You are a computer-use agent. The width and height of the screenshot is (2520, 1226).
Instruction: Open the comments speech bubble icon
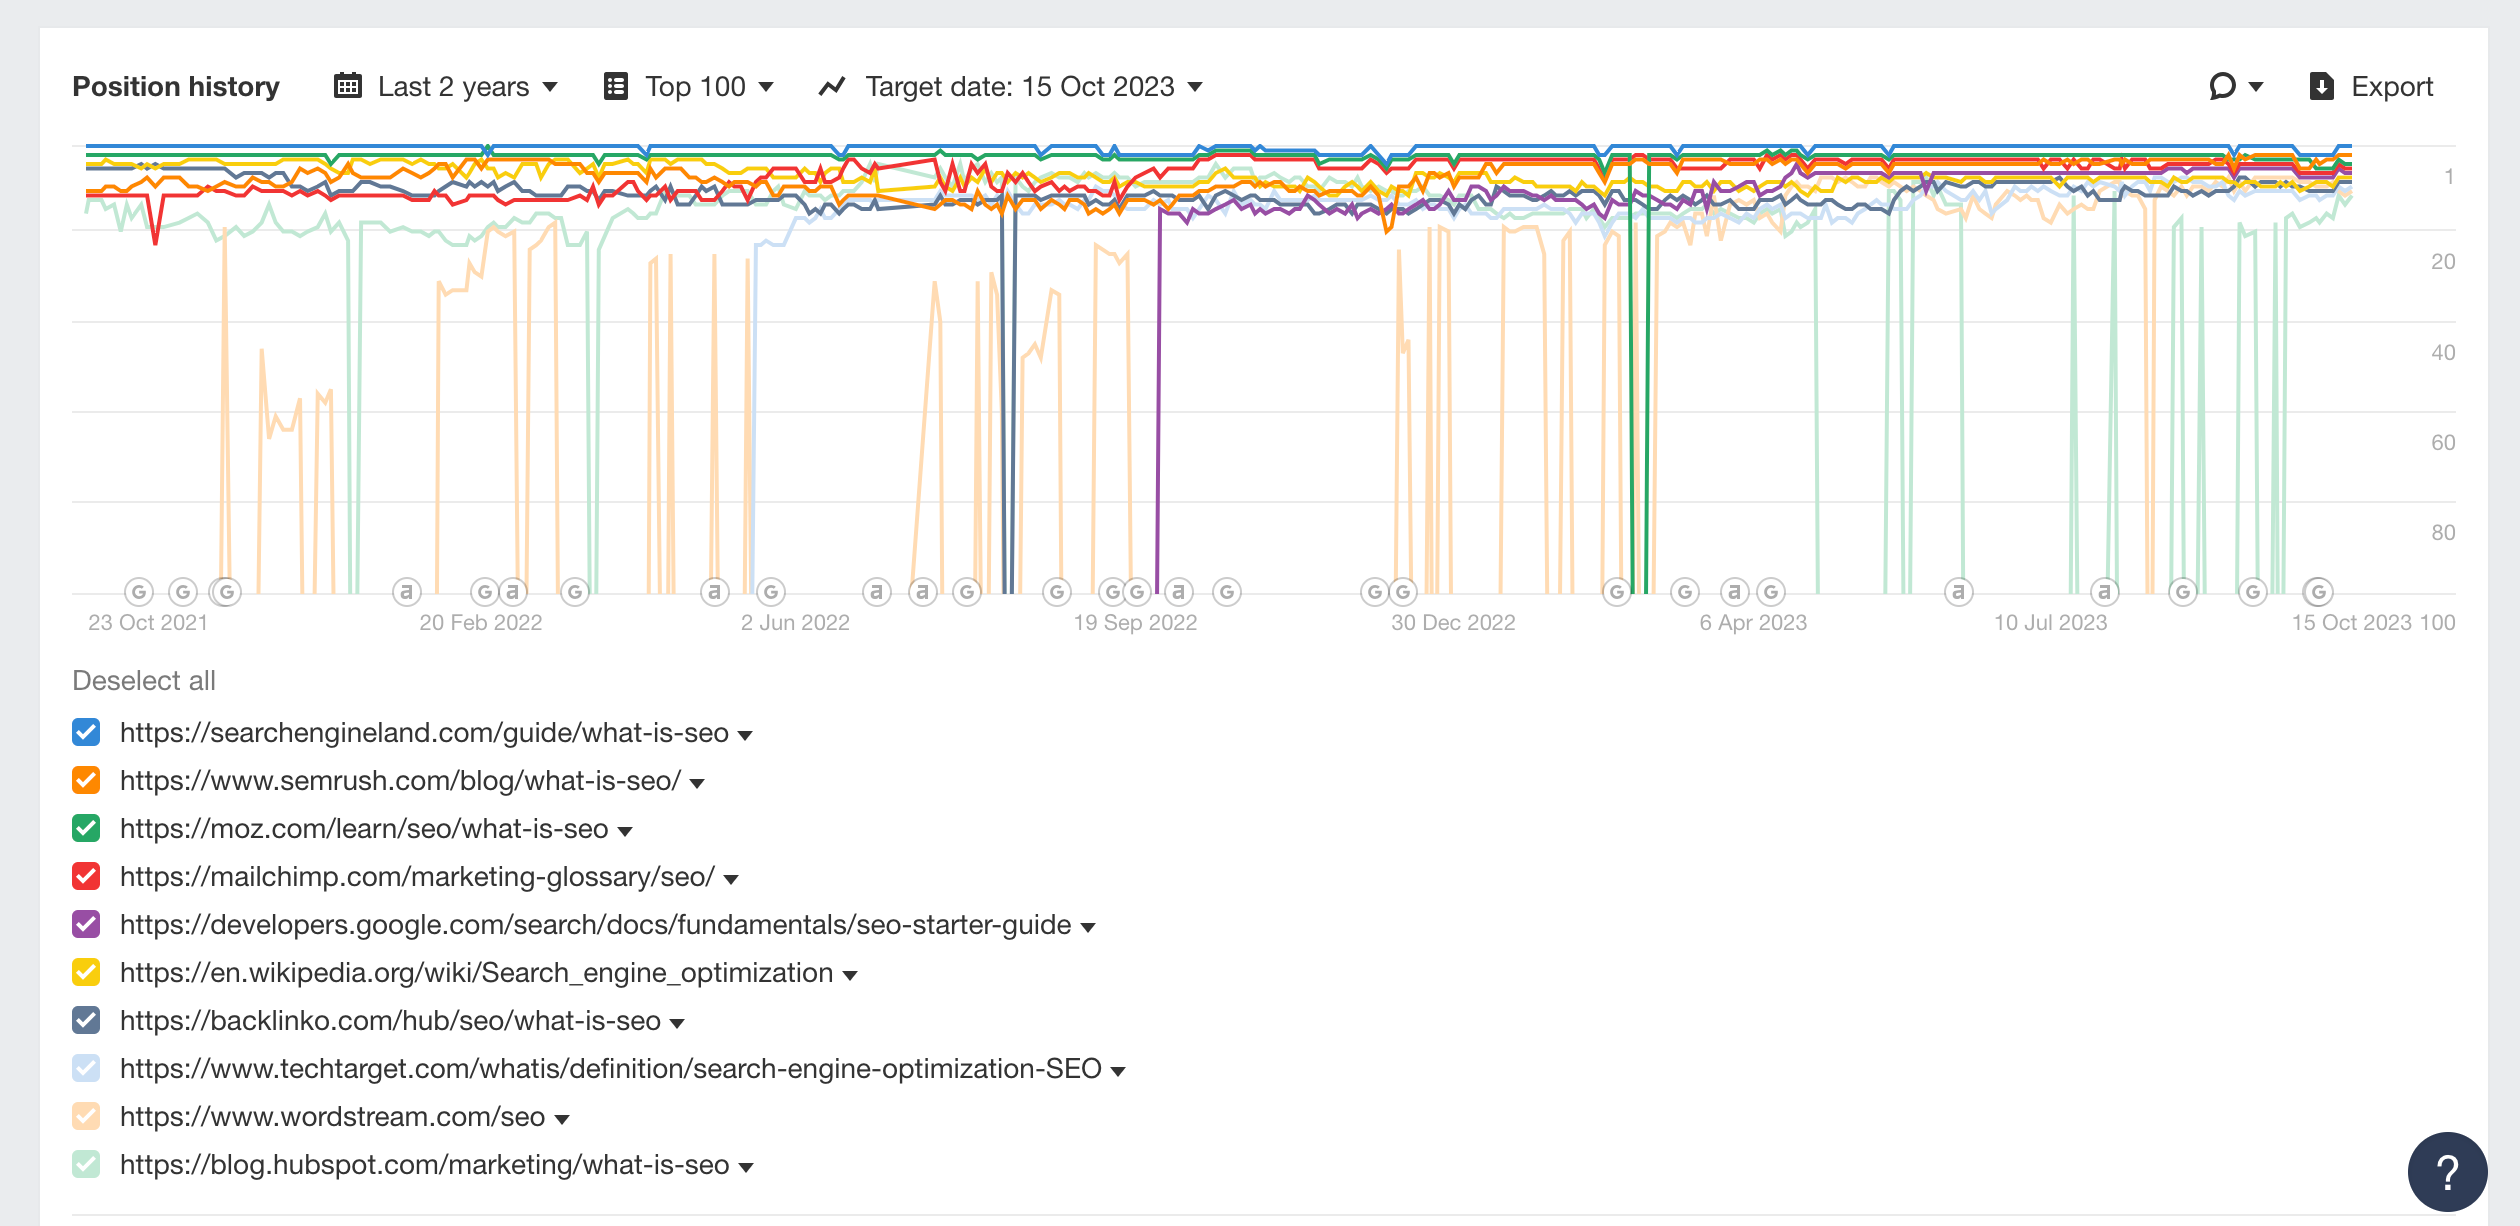point(2222,86)
